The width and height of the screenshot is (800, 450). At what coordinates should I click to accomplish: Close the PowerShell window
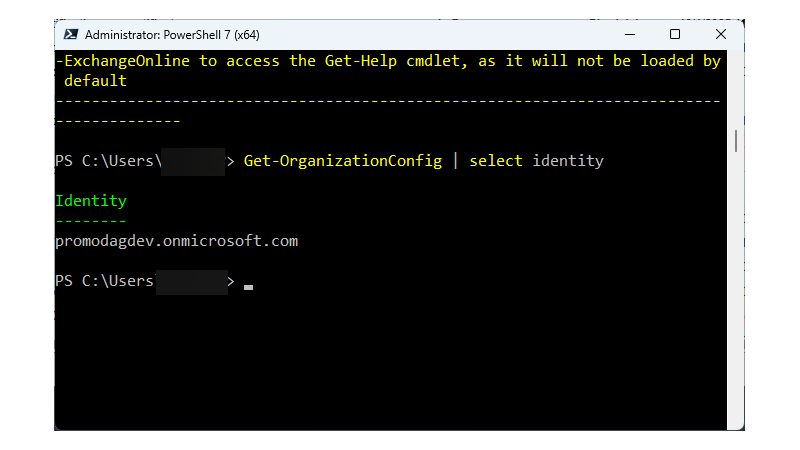(x=721, y=34)
